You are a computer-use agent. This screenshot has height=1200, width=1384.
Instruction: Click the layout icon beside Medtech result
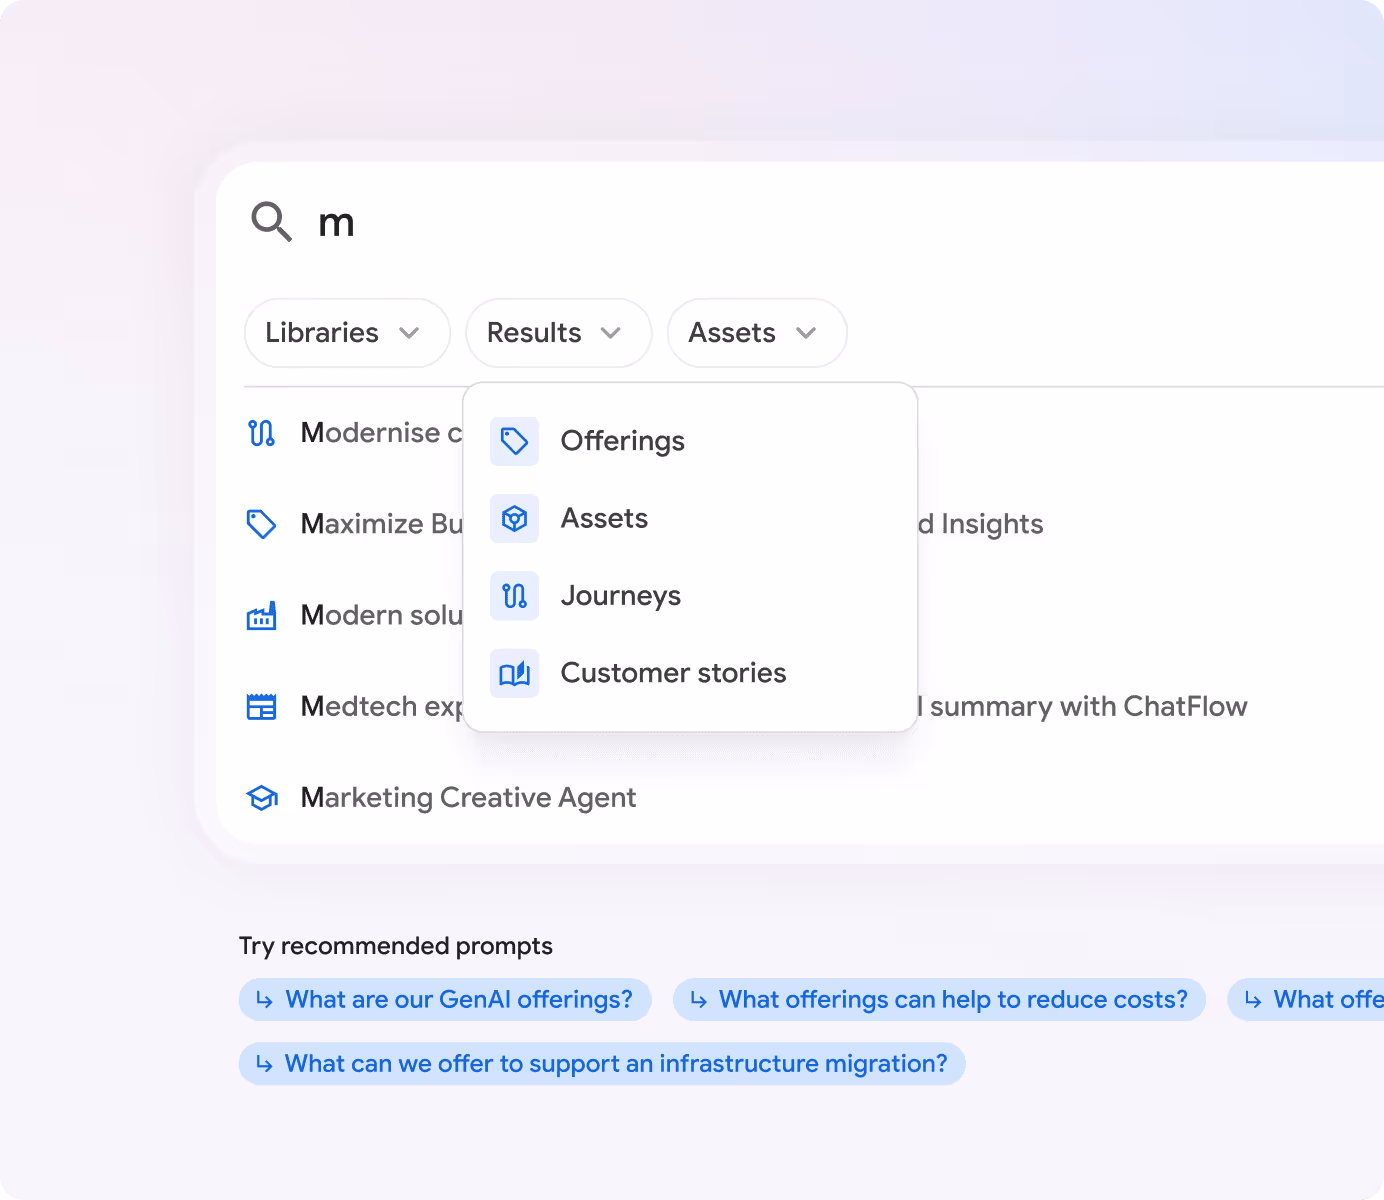coord(261,707)
